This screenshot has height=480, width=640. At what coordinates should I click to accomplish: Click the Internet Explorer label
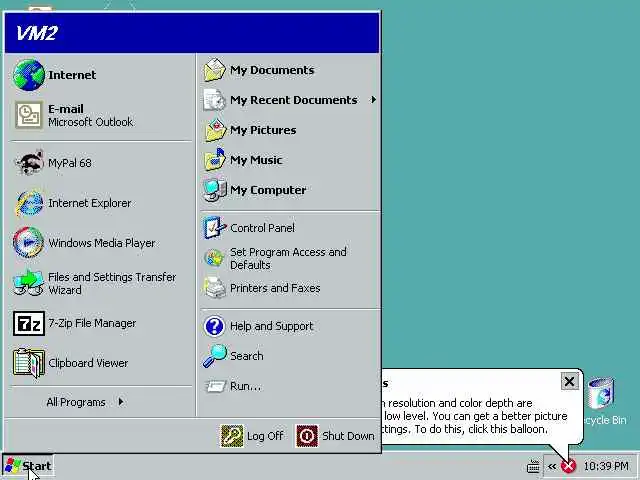click(x=89, y=203)
